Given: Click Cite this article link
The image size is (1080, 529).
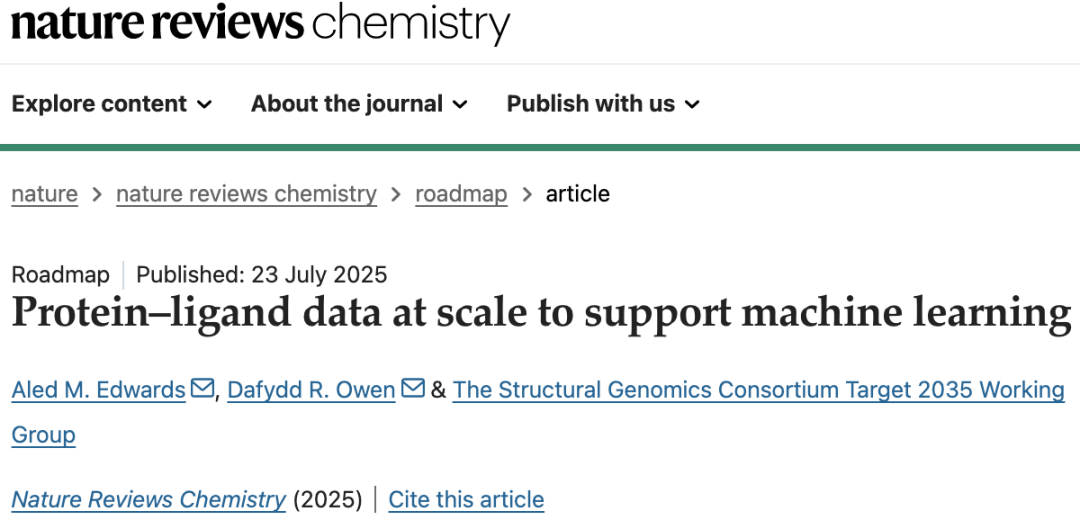Looking at the screenshot, I should point(466,499).
